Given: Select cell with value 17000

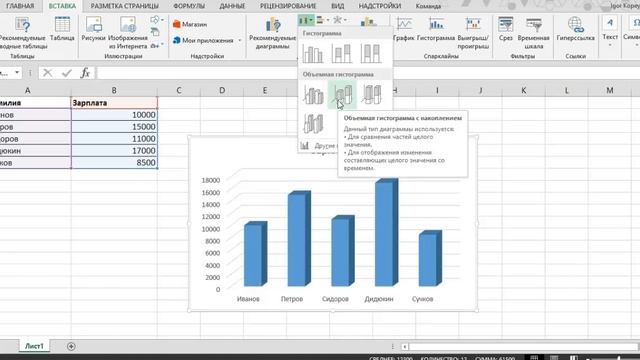Looking at the screenshot, I should pos(114,151).
